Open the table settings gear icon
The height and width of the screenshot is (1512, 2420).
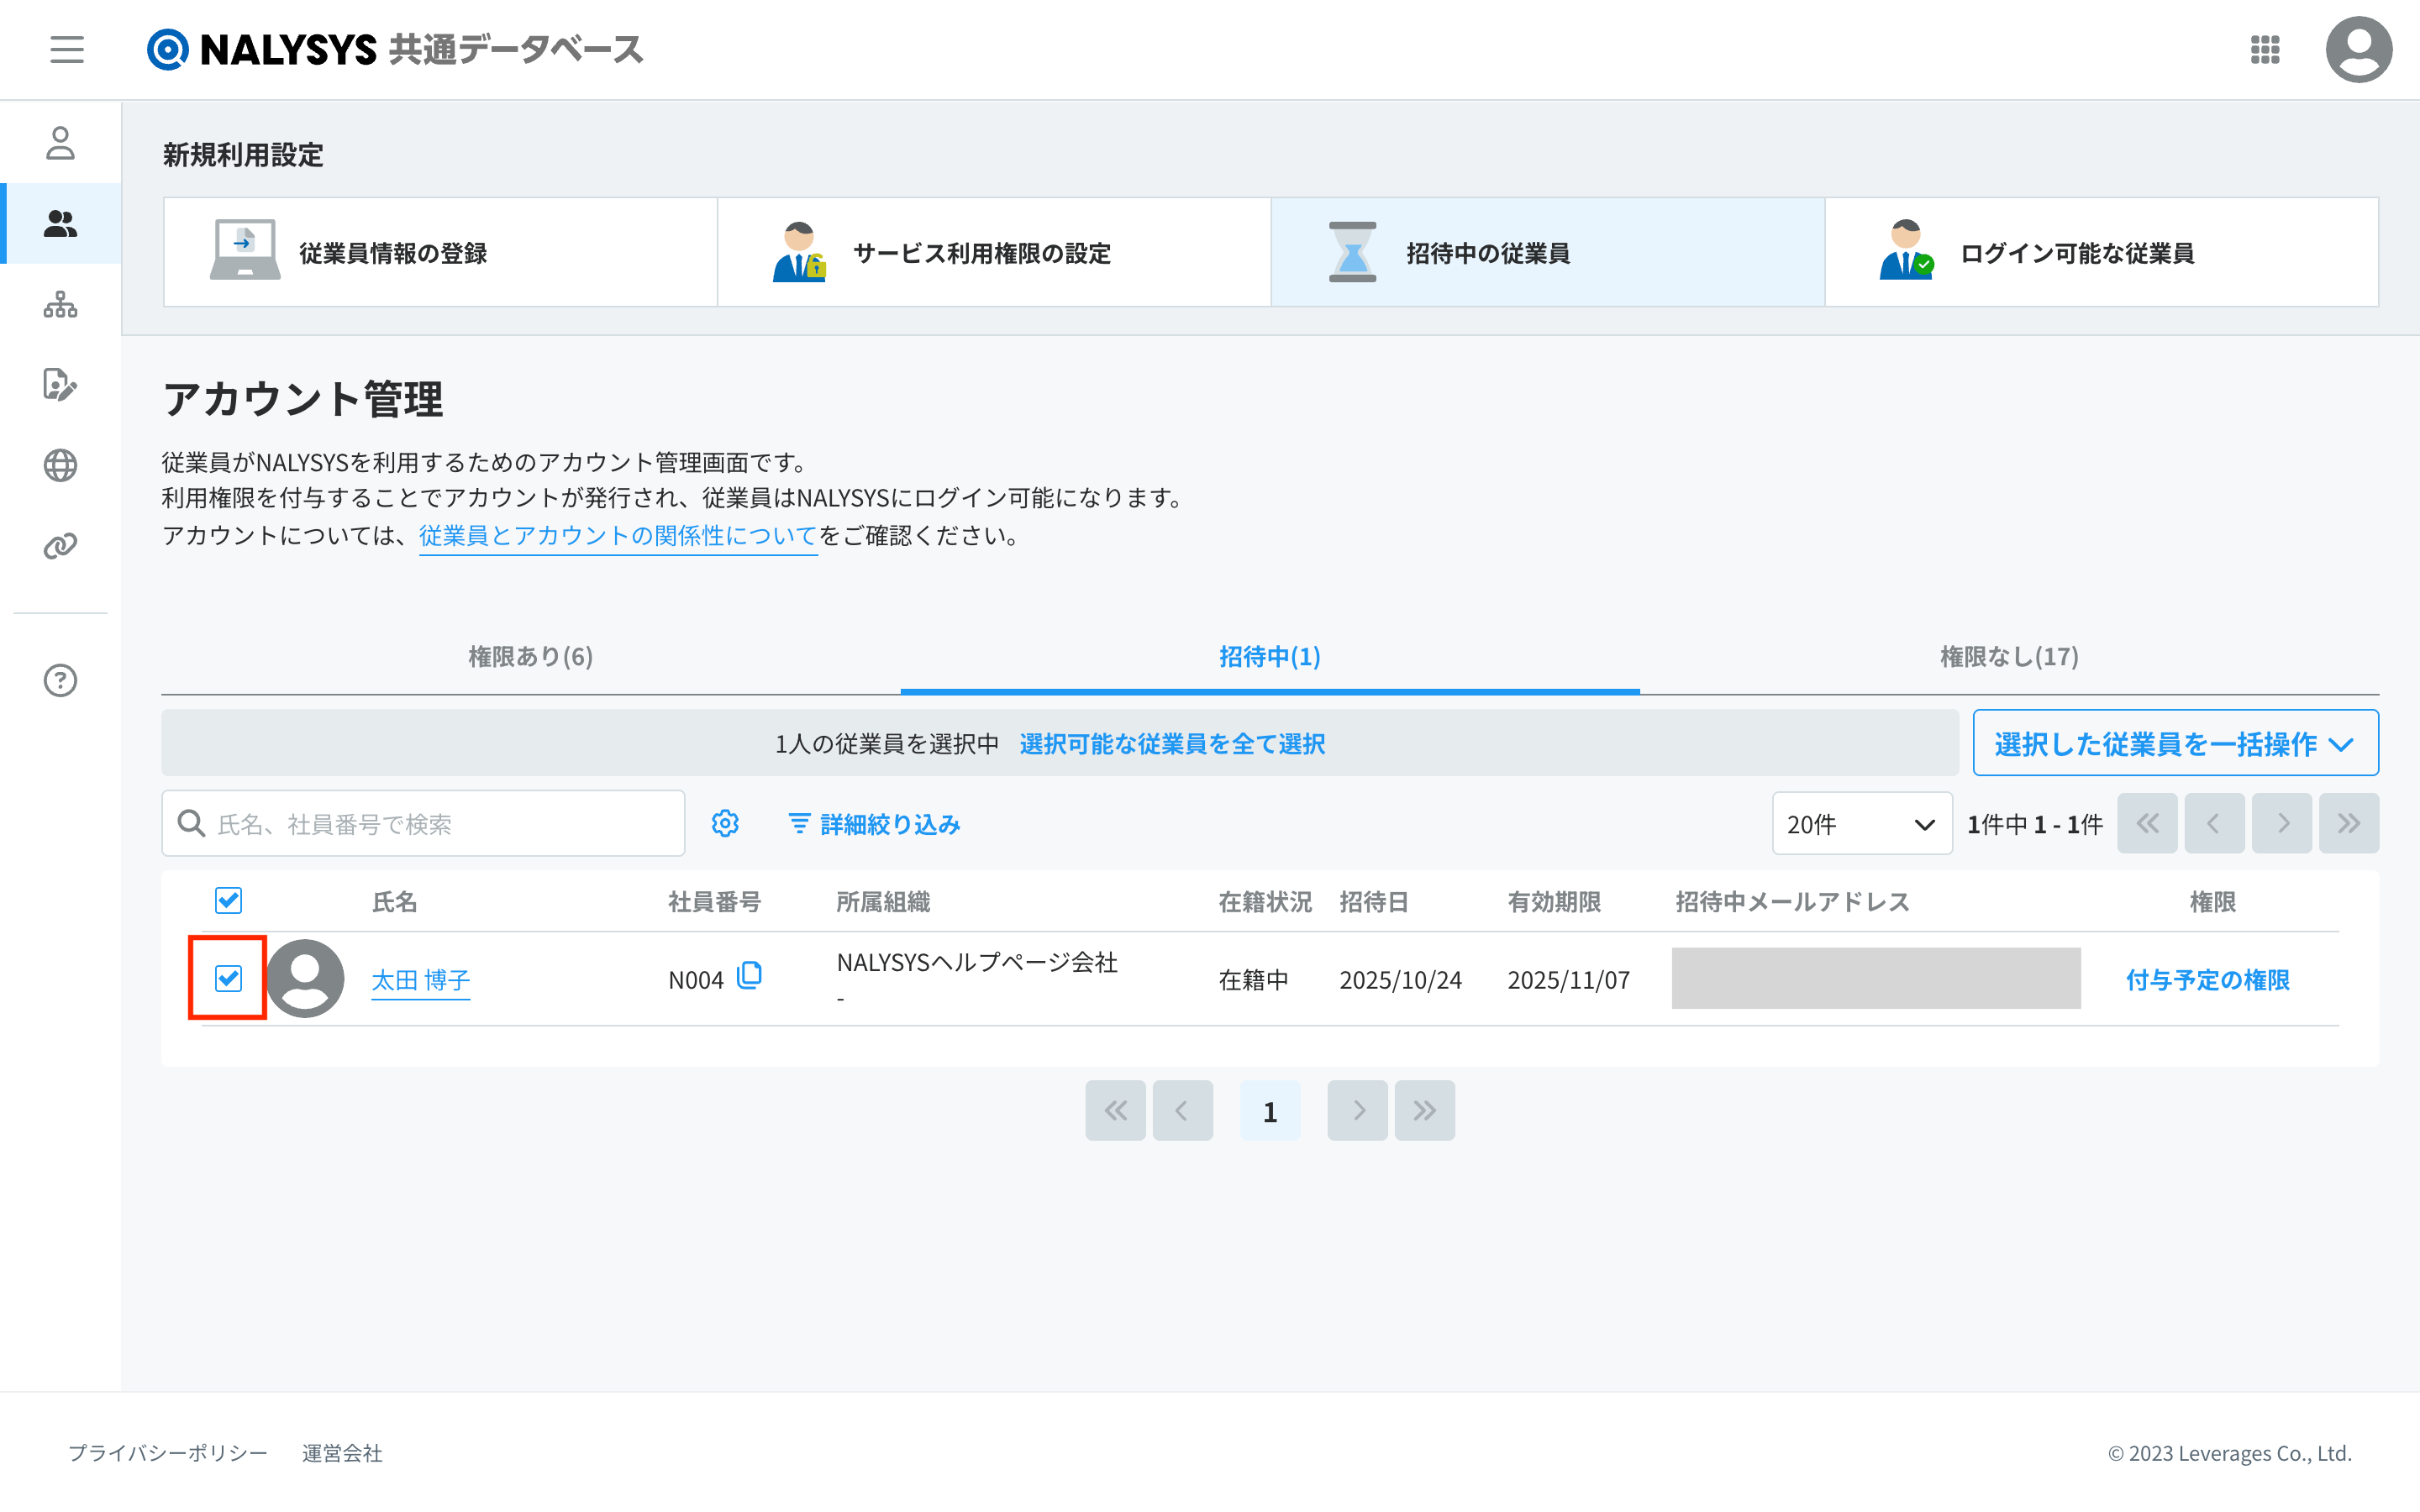[x=725, y=823]
